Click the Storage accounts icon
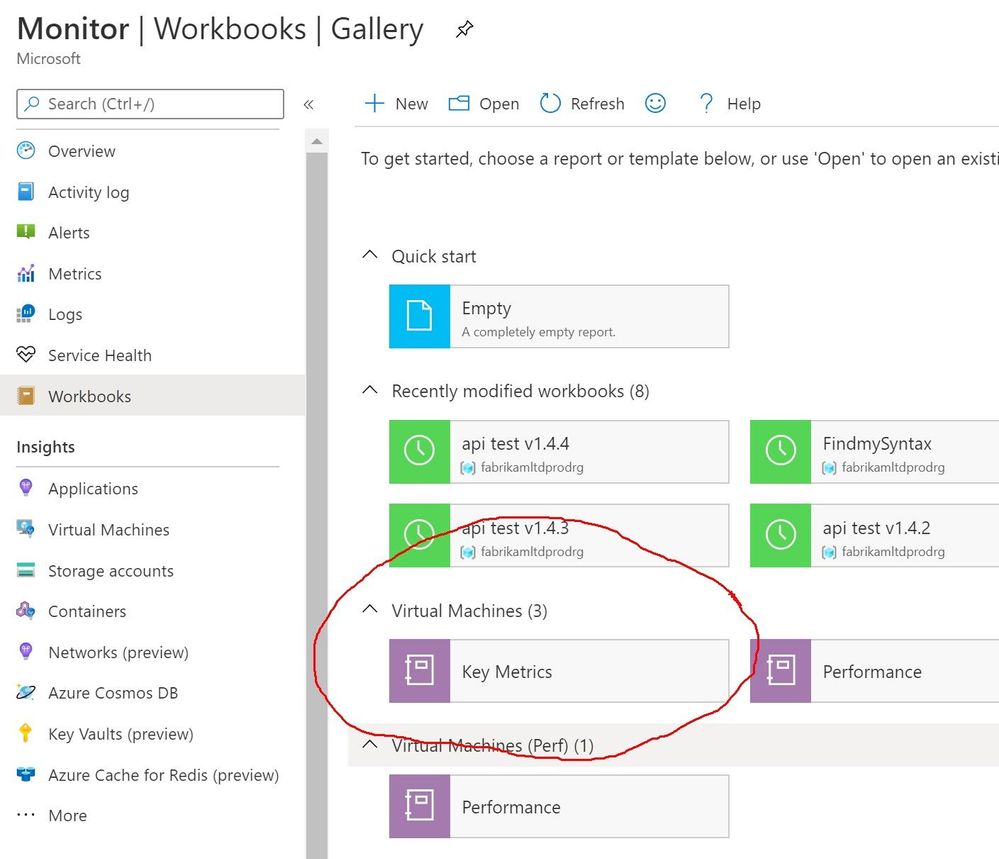The image size is (999, 859). click(x=25, y=570)
